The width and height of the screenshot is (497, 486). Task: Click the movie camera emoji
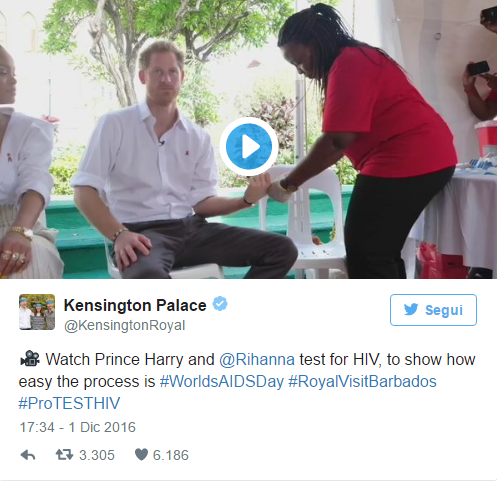[x=30, y=359]
